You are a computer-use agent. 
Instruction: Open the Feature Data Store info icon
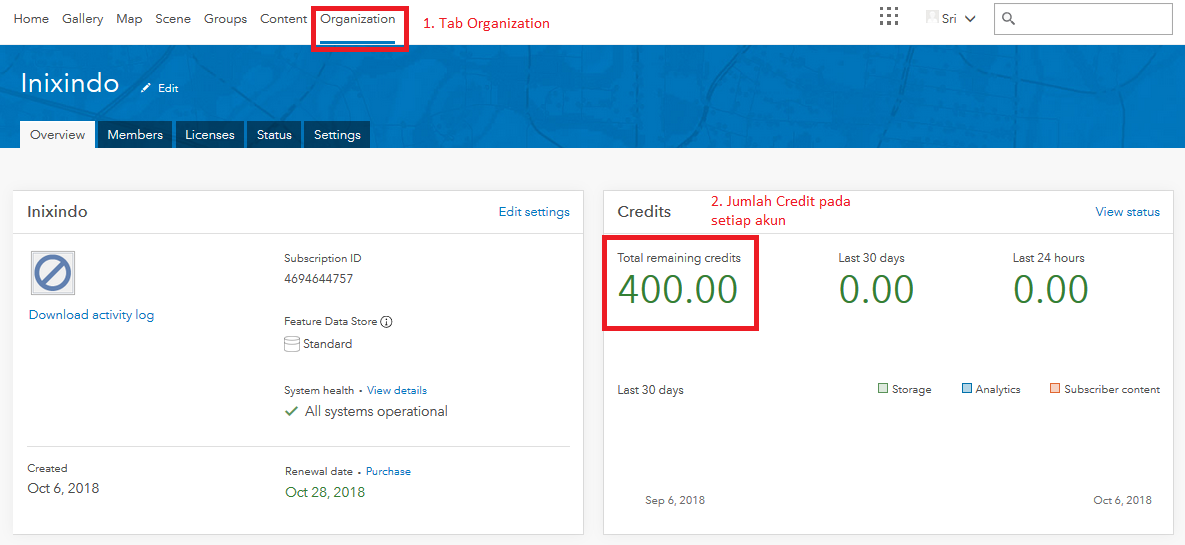coord(386,321)
